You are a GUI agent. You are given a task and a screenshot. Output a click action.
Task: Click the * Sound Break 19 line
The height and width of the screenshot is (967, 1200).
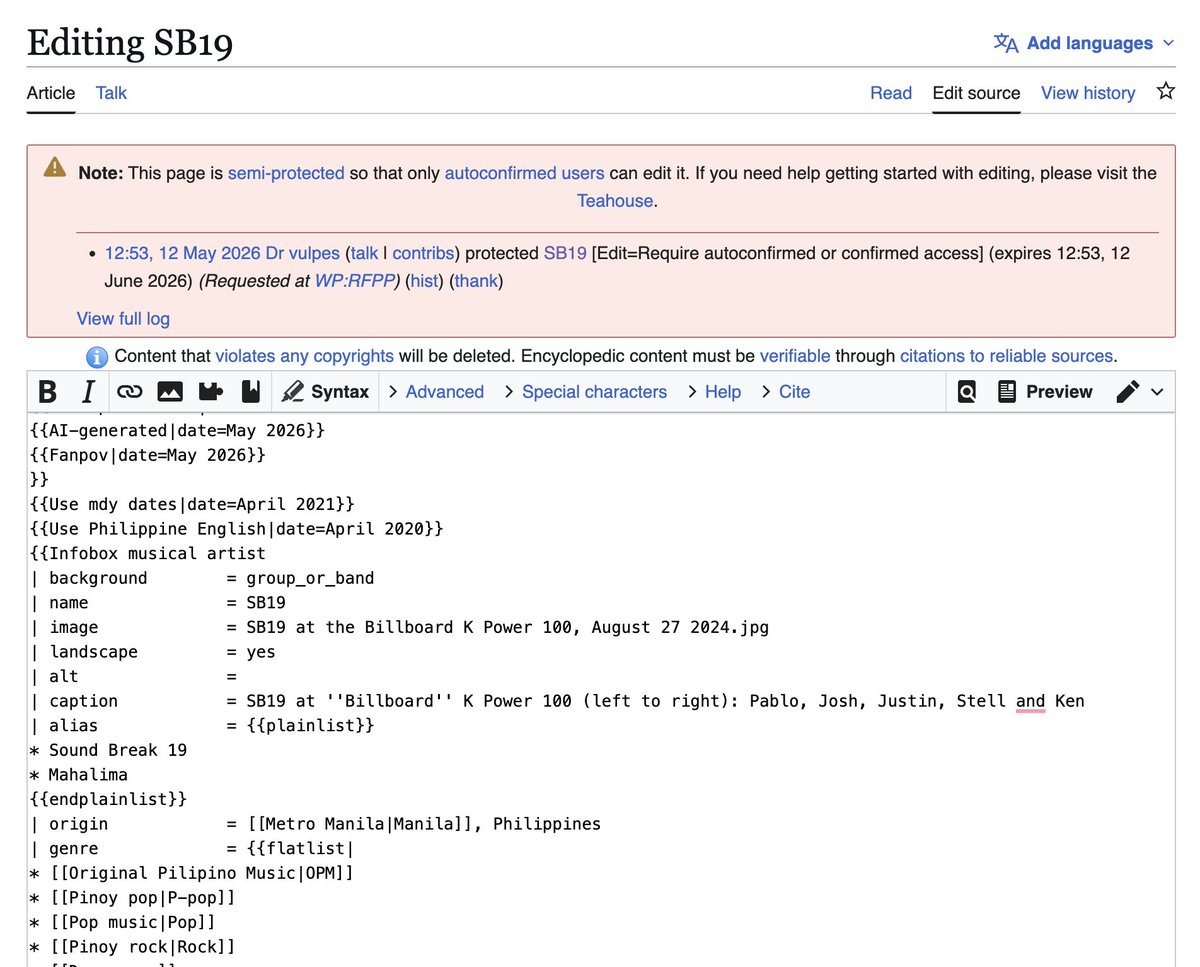pyautogui.click(x=108, y=750)
